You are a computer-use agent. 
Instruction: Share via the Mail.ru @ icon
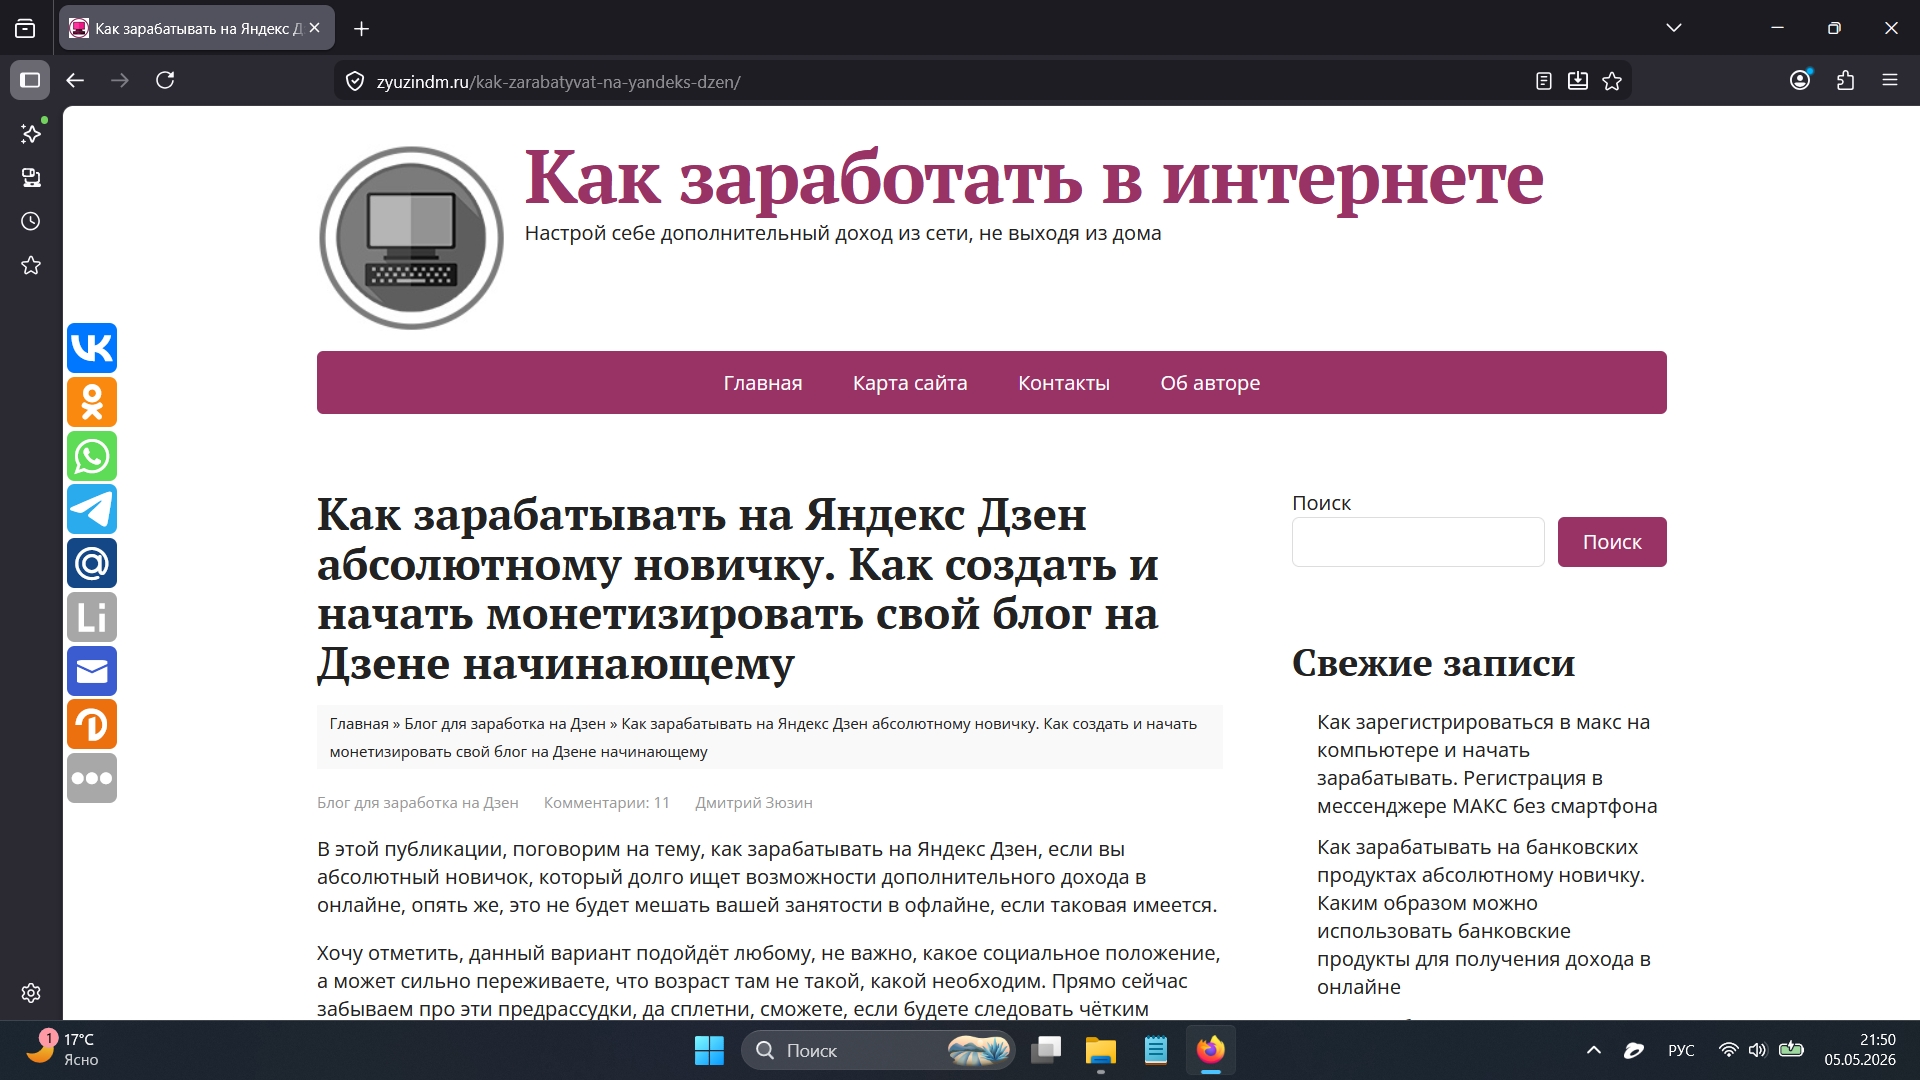(92, 563)
